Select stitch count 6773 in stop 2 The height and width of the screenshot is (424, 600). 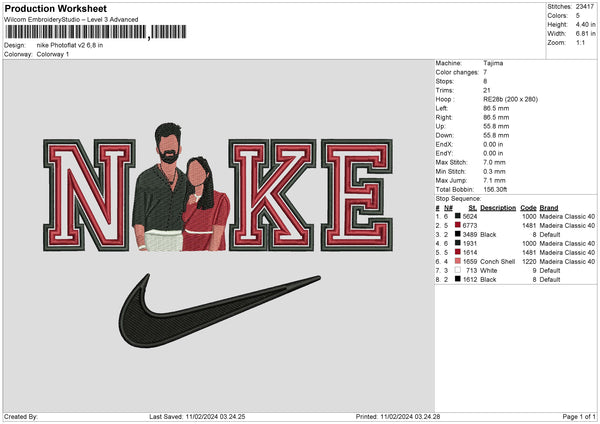pyautogui.click(x=470, y=226)
